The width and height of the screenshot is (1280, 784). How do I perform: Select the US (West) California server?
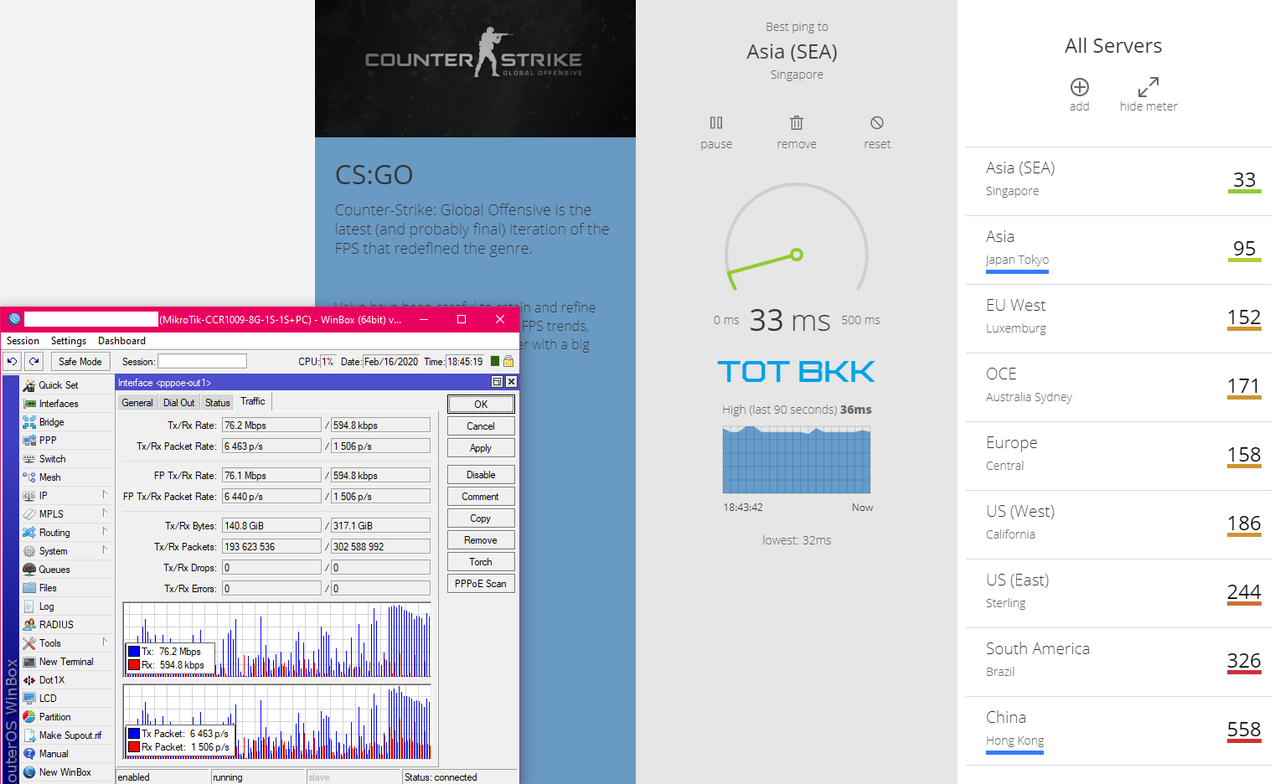pyautogui.click(x=1118, y=525)
